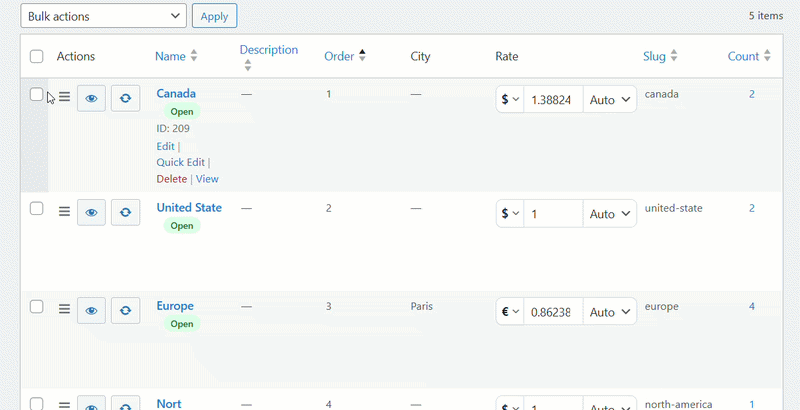Click the refresh icon in Europe row

click(125, 311)
